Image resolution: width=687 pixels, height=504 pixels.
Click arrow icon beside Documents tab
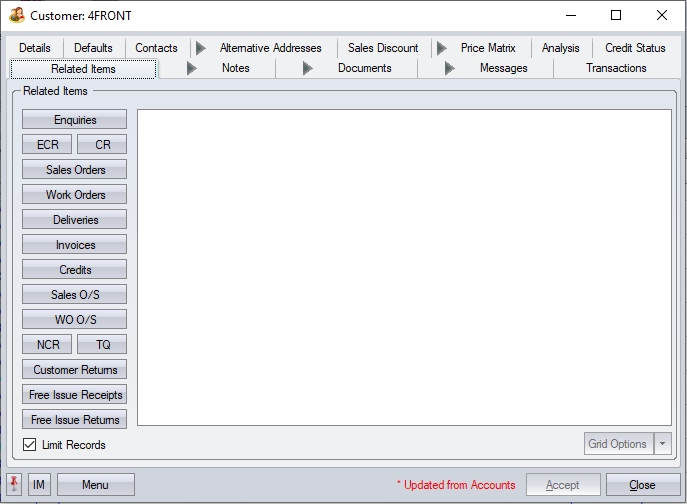coord(308,68)
